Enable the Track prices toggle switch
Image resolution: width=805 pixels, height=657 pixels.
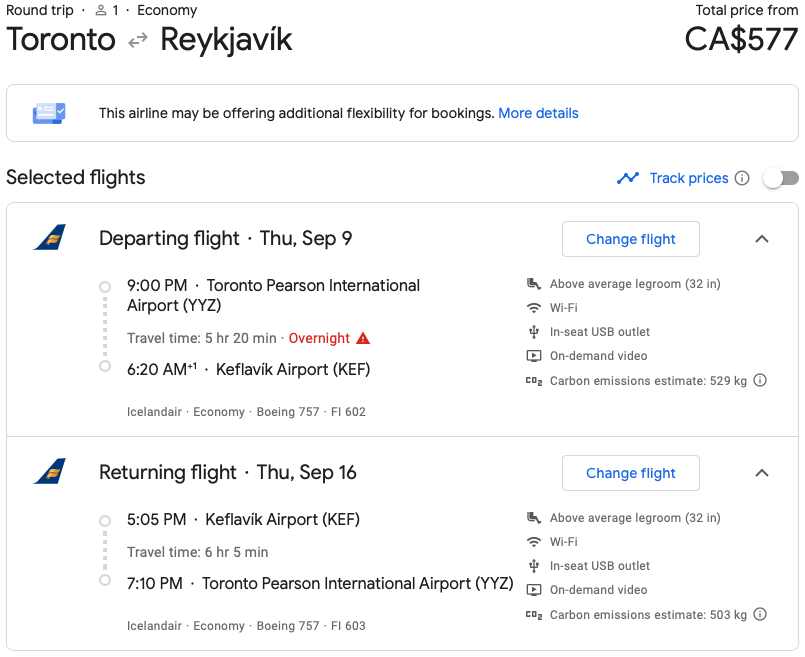[780, 178]
